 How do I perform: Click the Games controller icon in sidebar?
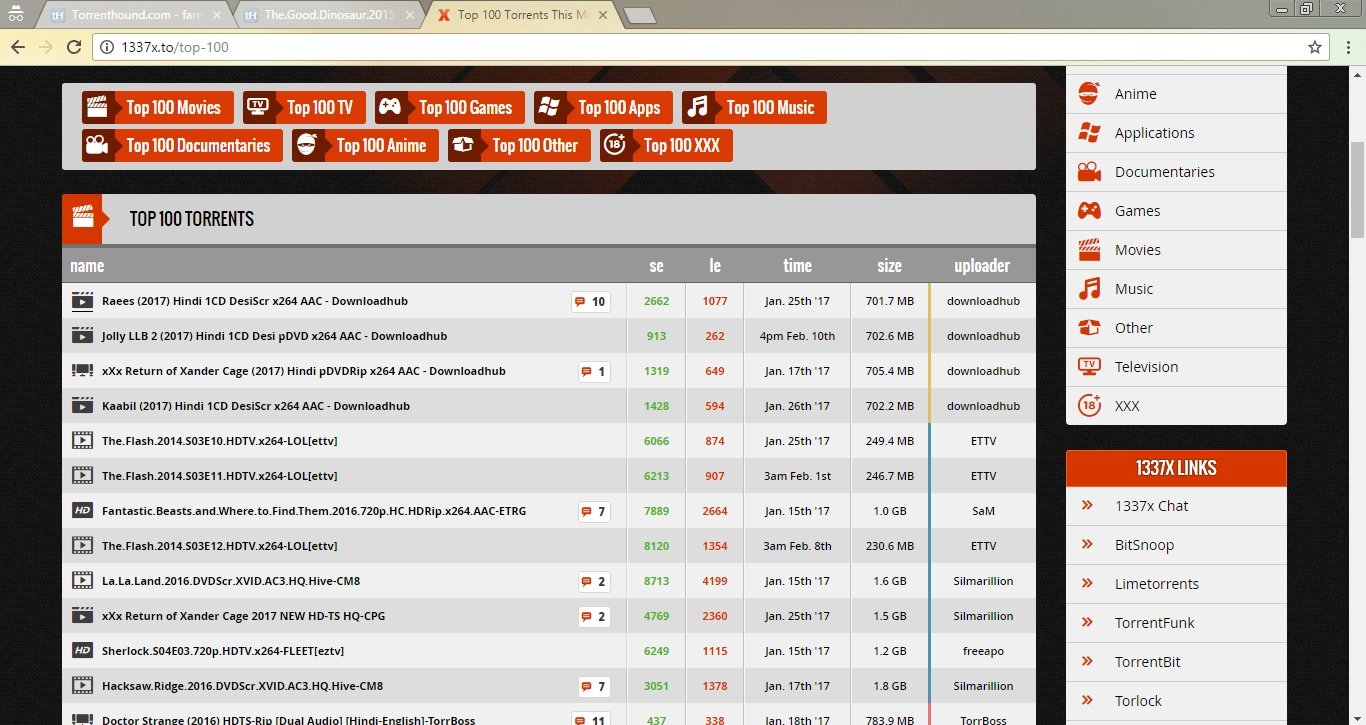point(1089,210)
